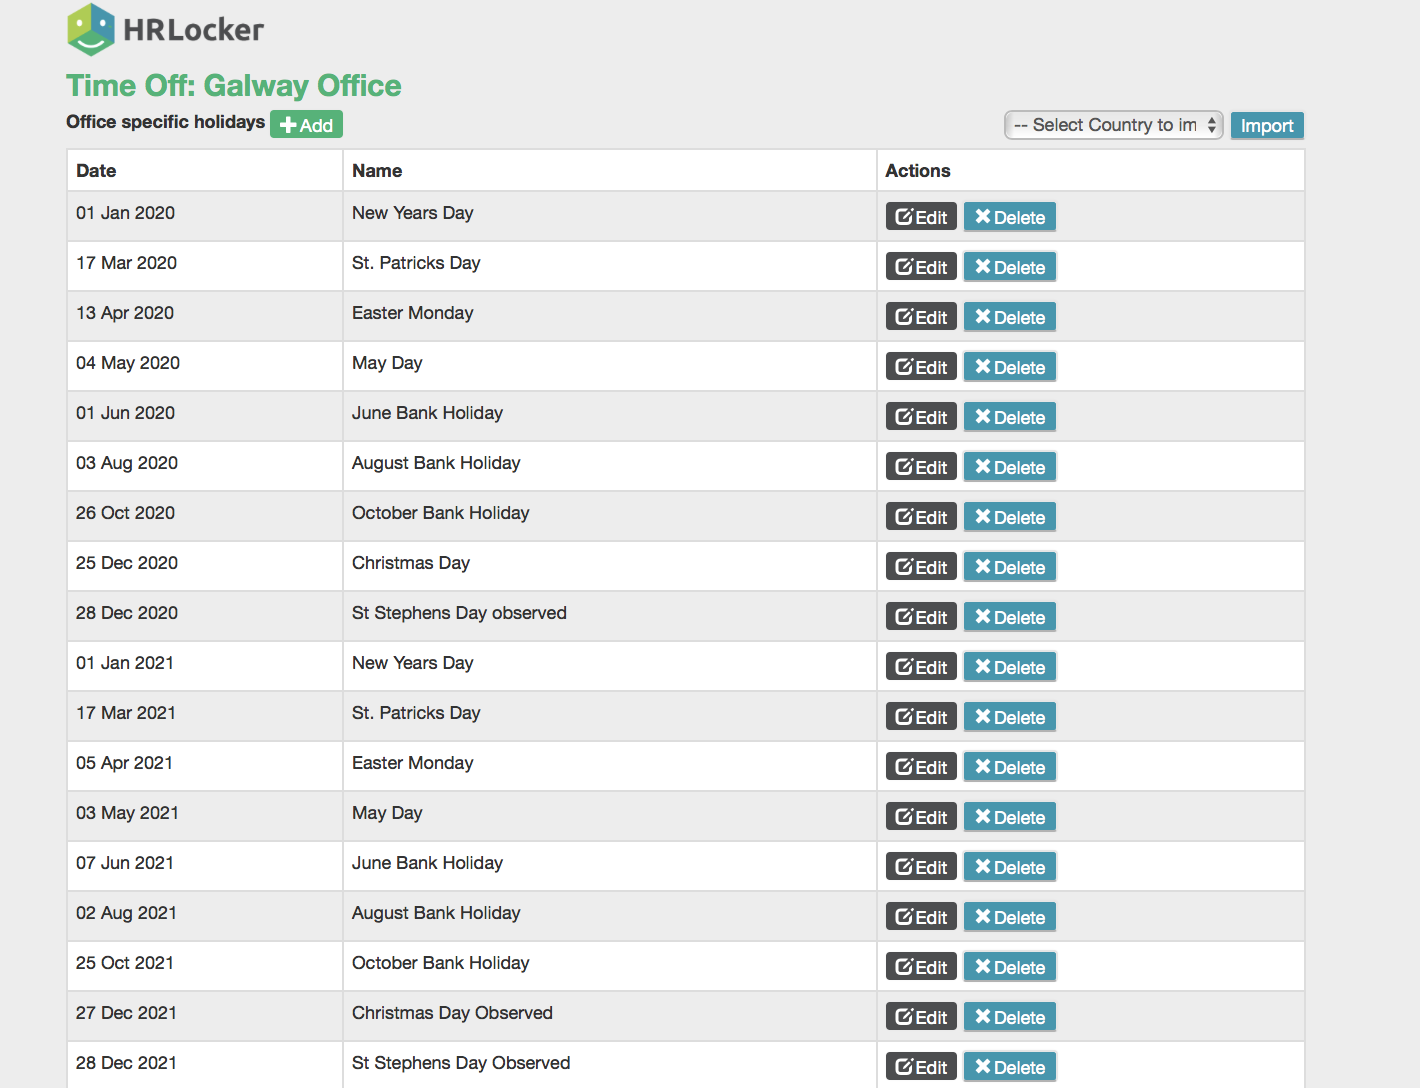Click the Import button

(1267, 126)
